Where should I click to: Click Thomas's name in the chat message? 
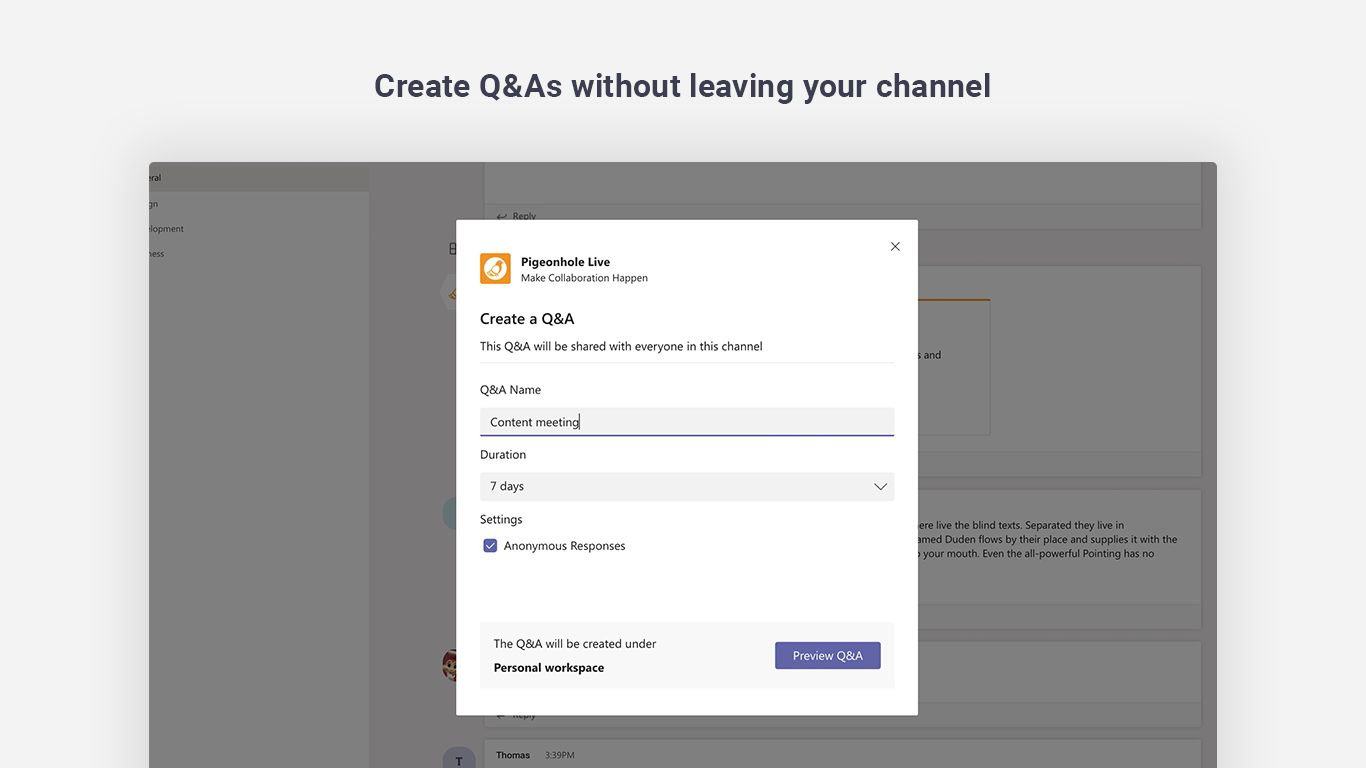[513, 755]
